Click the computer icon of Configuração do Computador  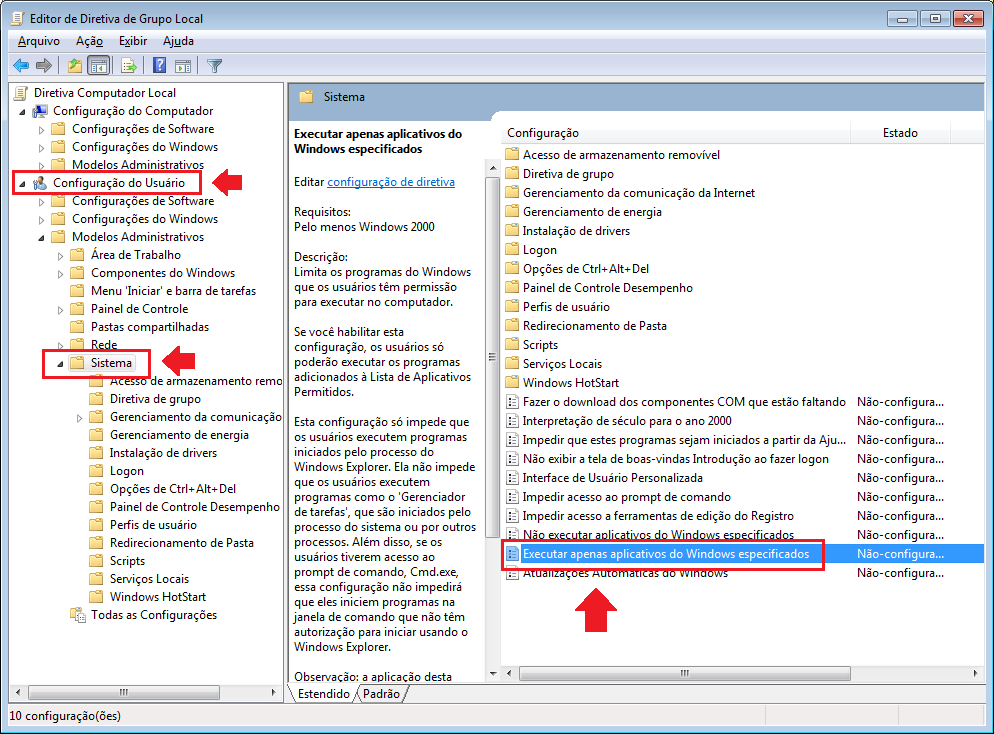pyautogui.click(x=40, y=111)
